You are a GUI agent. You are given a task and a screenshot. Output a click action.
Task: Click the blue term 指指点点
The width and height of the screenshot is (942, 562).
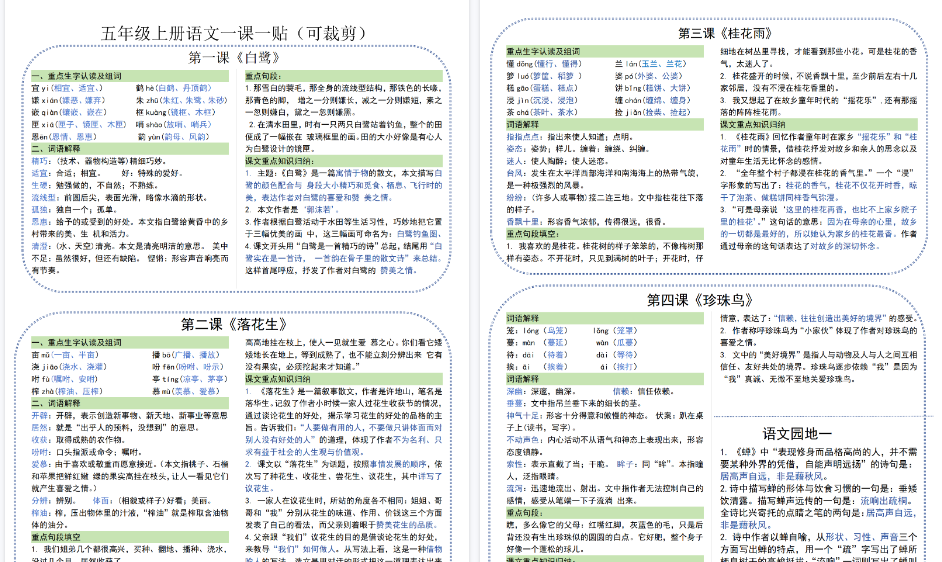coord(522,136)
